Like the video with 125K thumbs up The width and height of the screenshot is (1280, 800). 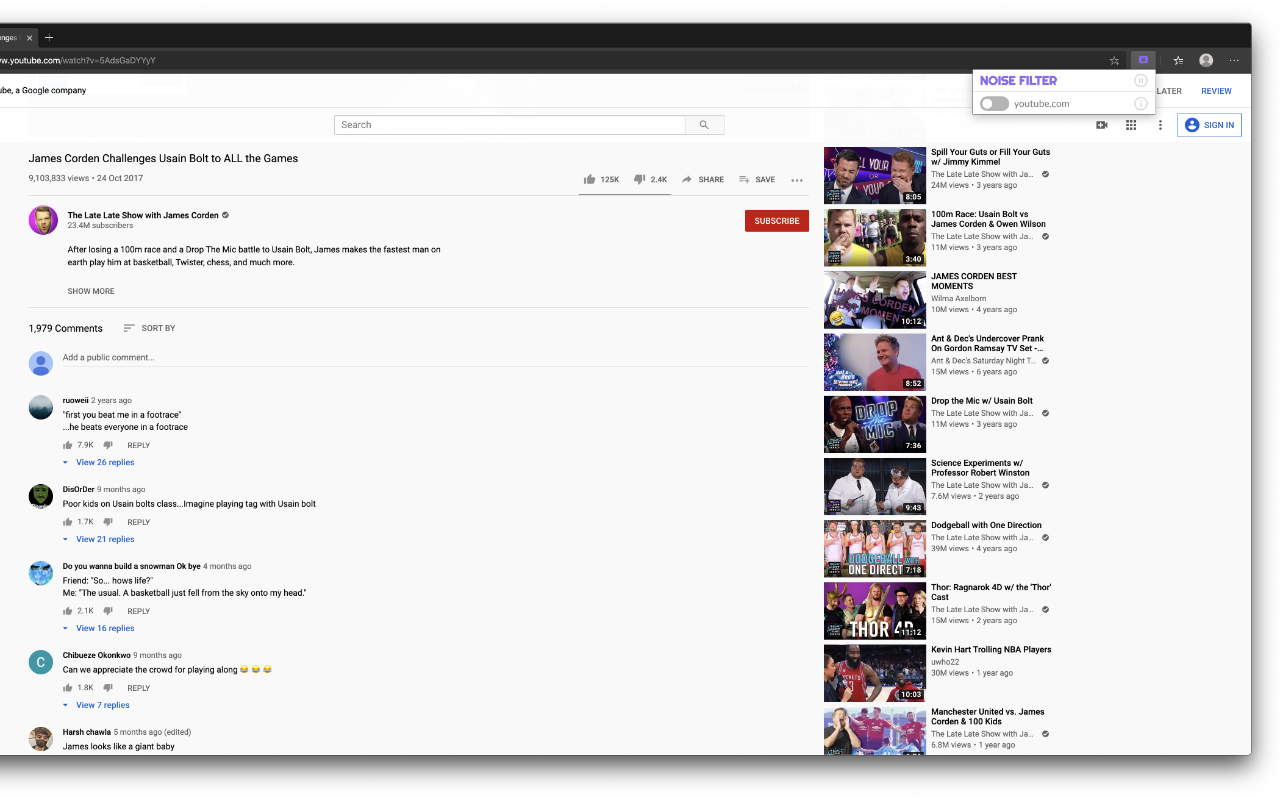pyautogui.click(x=602, y=180)
